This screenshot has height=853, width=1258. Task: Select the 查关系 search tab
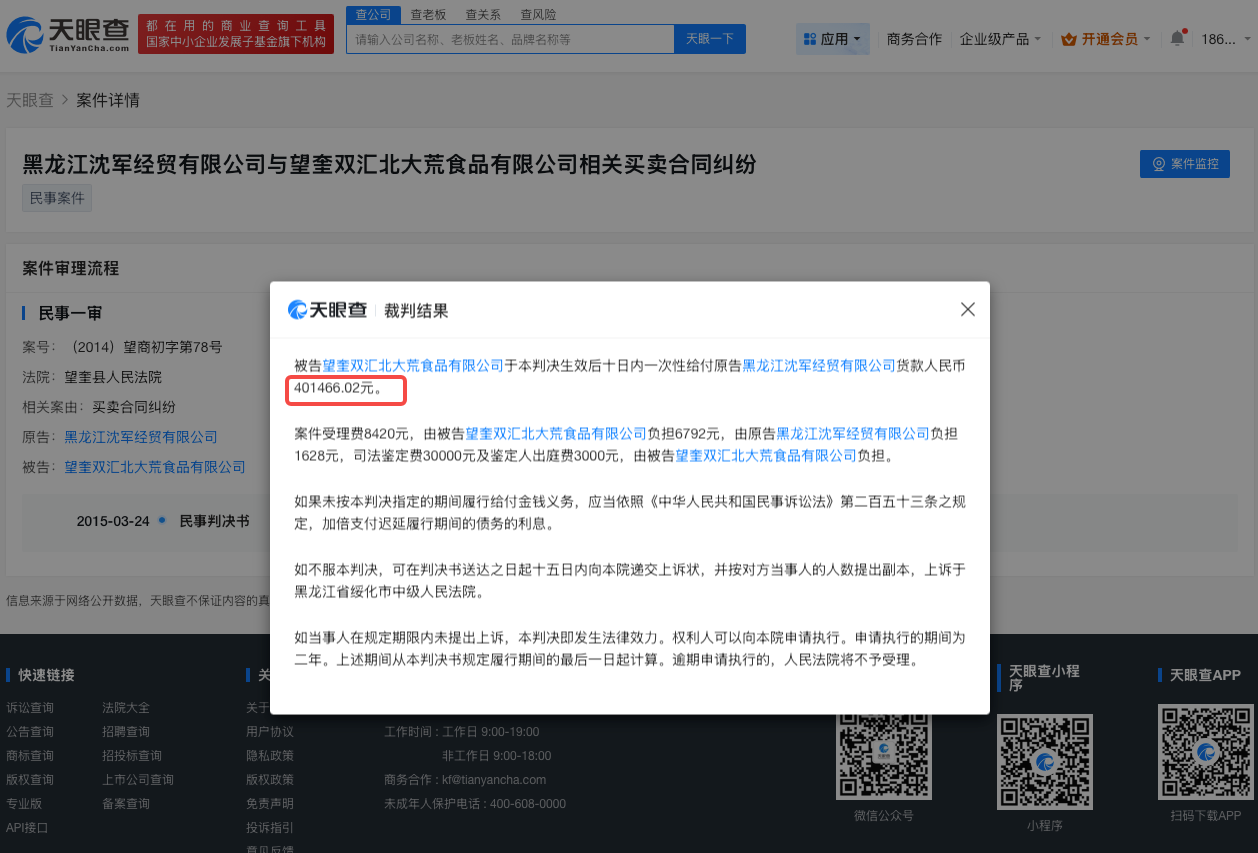pyautogui.click(x=483, y=14)
